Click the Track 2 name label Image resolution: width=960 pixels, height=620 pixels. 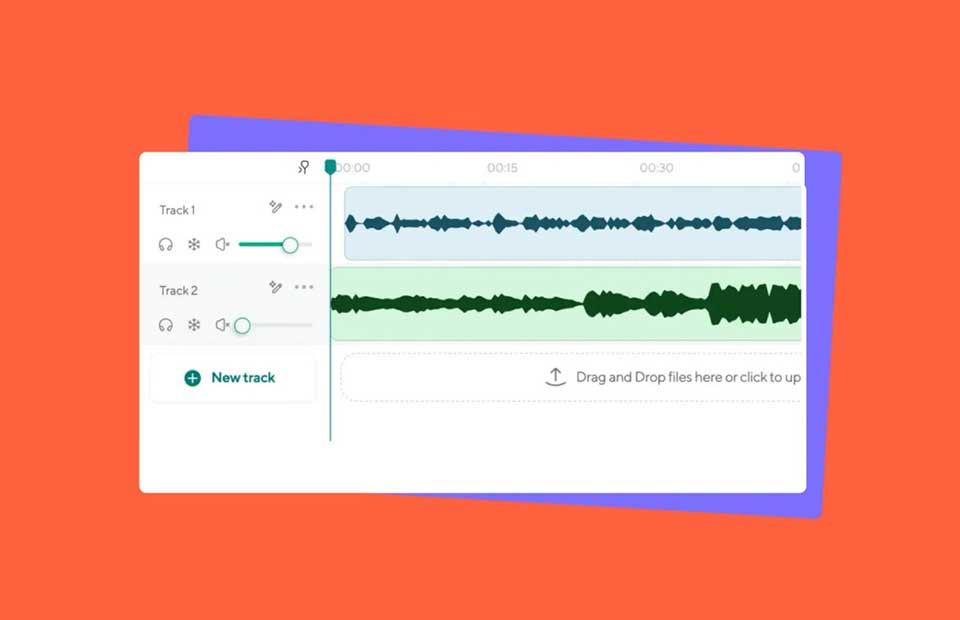(x=179, y=290)
